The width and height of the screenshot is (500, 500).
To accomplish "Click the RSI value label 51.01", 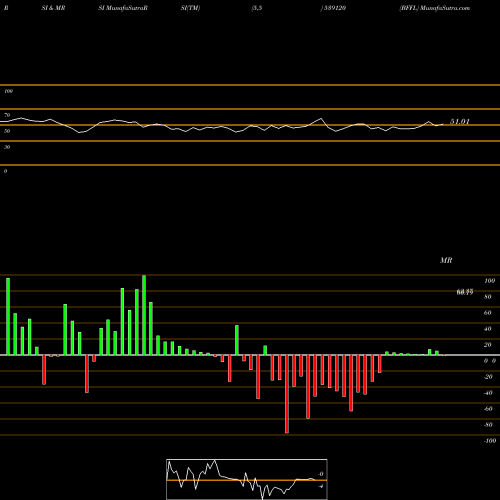I will 460,122.
